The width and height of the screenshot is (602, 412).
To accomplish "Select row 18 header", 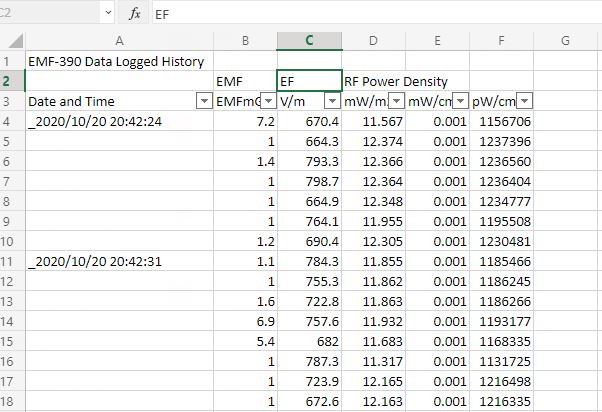I will click(x=12, y=401).
